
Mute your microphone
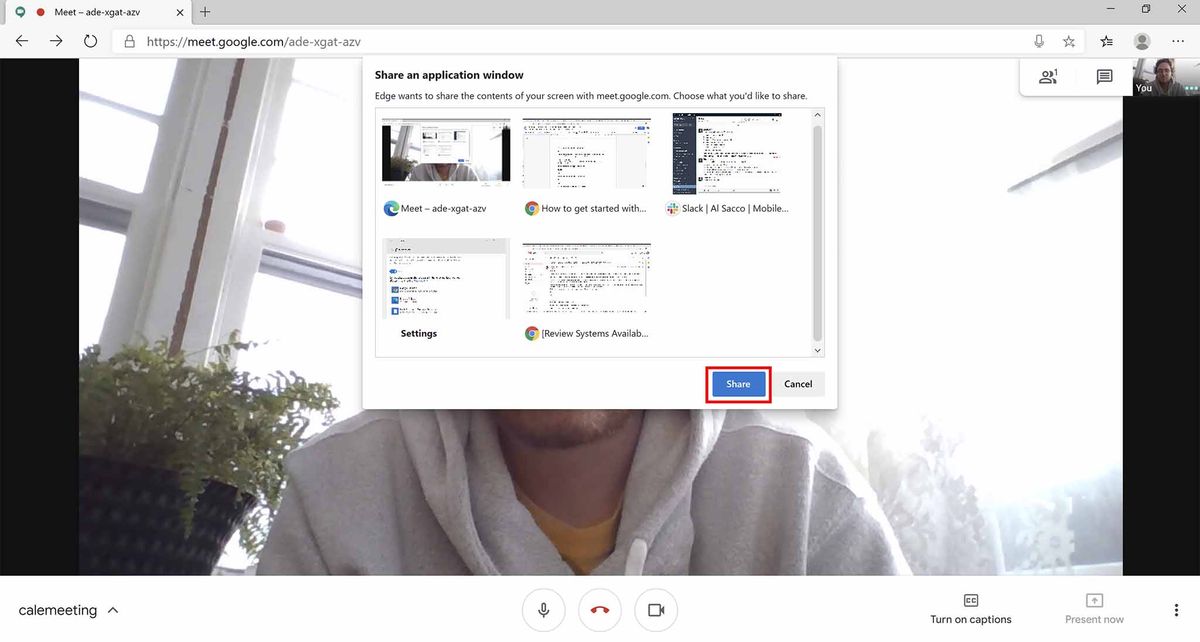pyautogui.click(x=543, y=610)
